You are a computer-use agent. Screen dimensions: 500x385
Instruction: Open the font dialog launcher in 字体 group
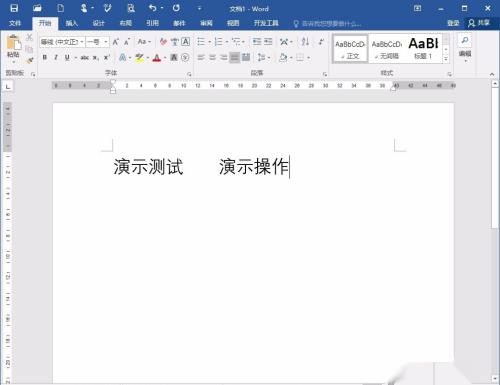pos(189,74)
